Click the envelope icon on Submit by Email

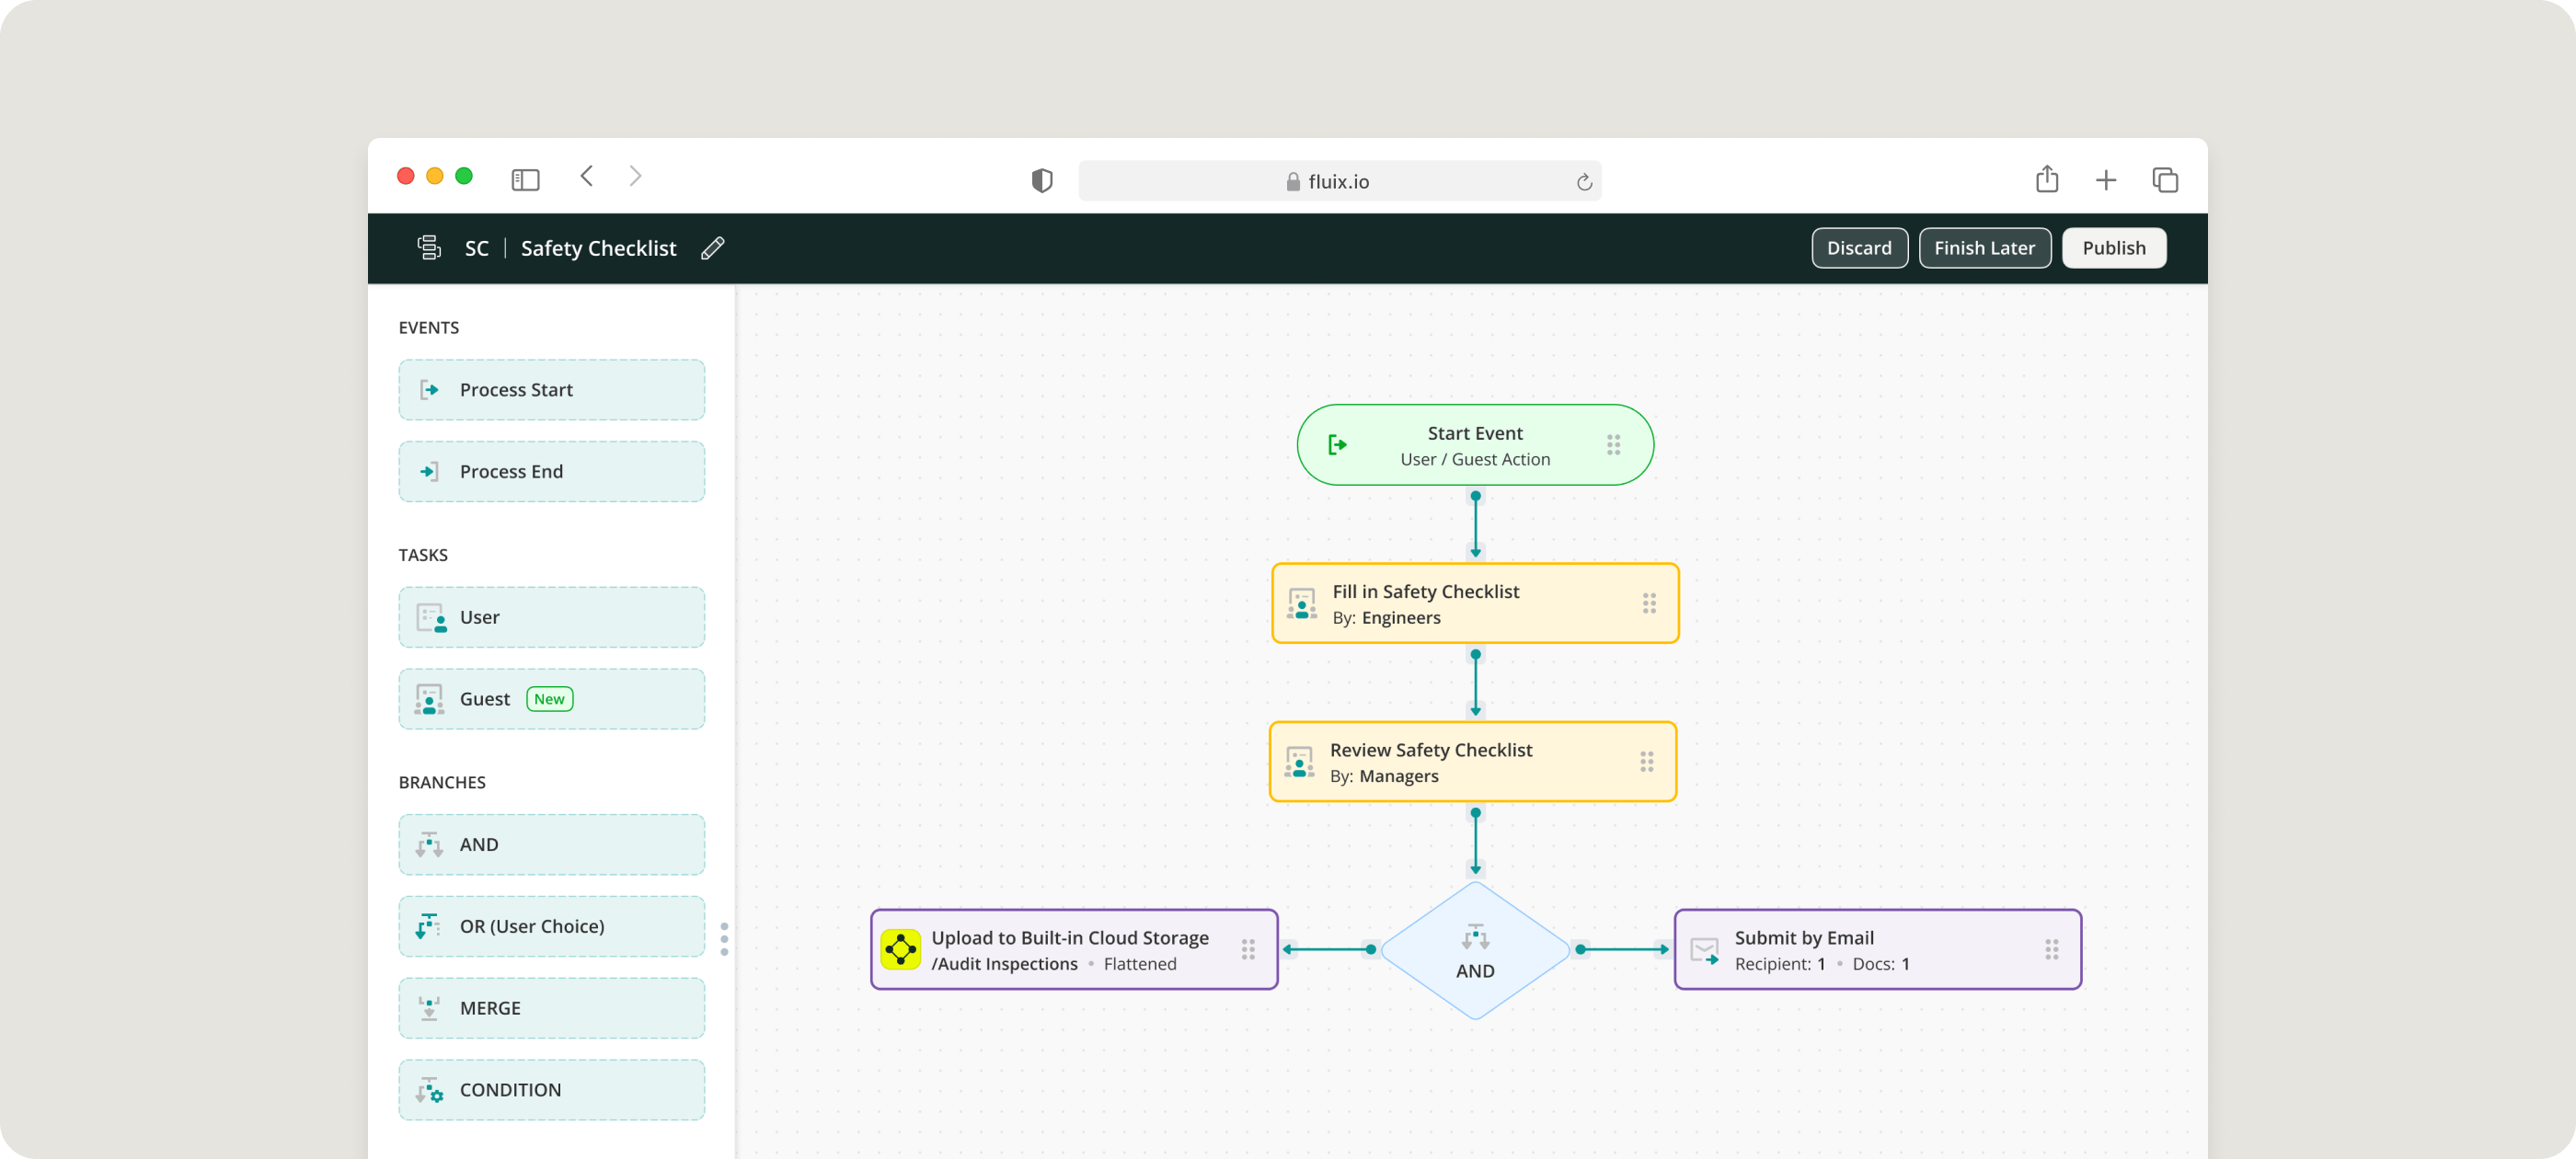click(x=1704, y=951)
